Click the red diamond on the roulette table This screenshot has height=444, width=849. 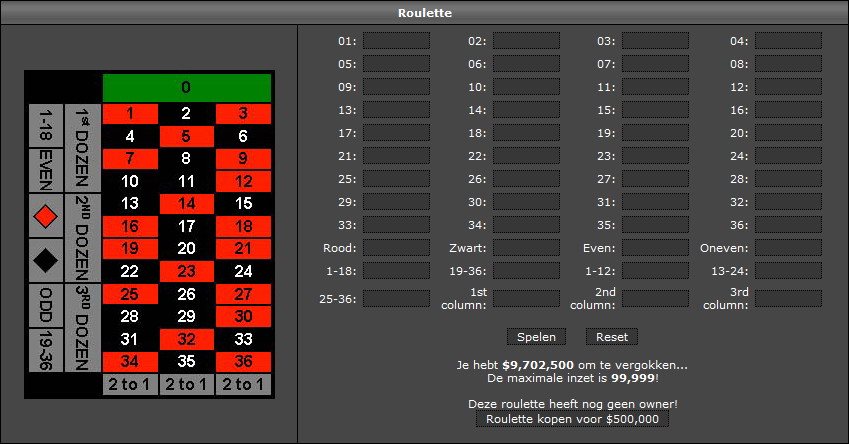(46, 214)
